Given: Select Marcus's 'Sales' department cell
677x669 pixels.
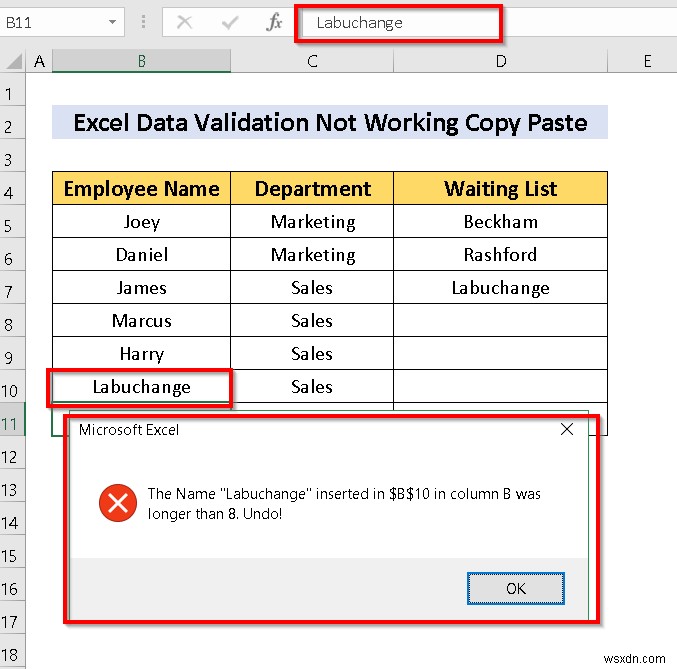Looking at the screenshot, I should tap(312, 320).
